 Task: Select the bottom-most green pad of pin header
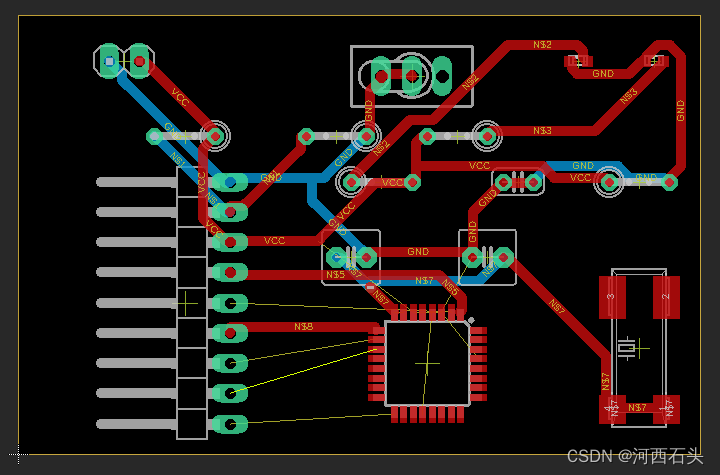coord(230,424)
